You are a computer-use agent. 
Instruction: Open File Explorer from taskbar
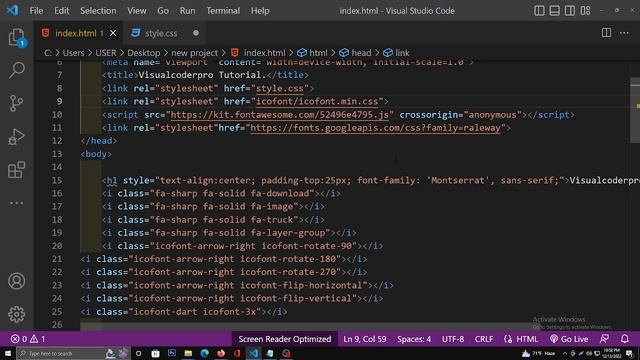pos(188,353)
